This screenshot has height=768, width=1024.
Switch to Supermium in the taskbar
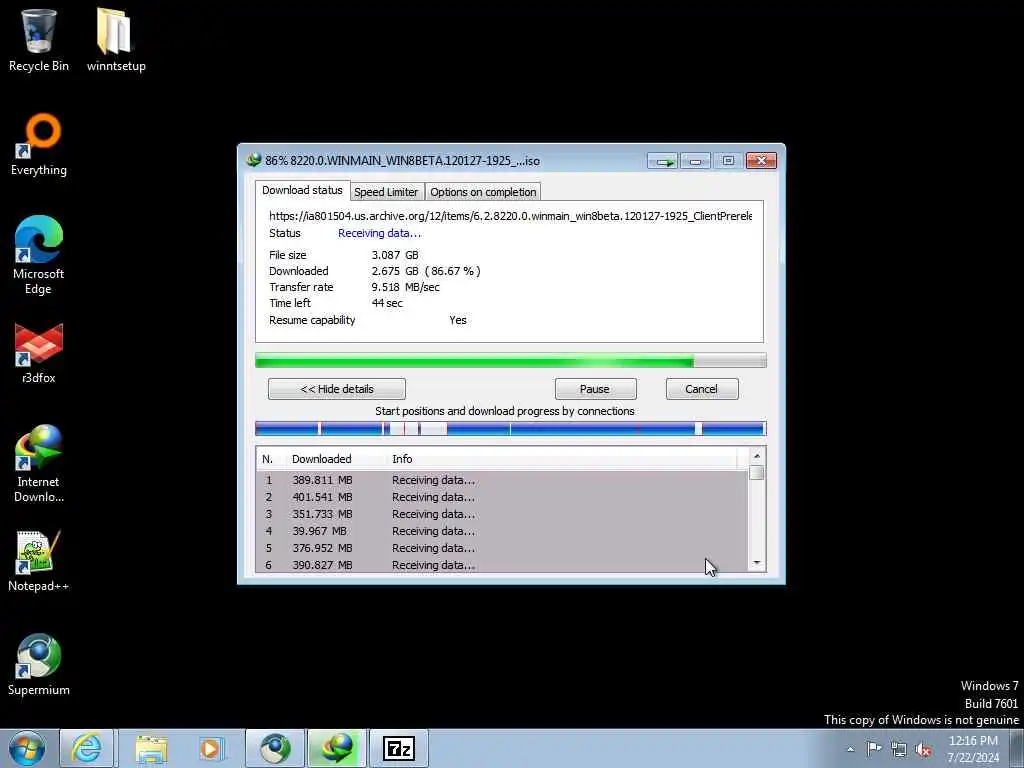point(275,748)
